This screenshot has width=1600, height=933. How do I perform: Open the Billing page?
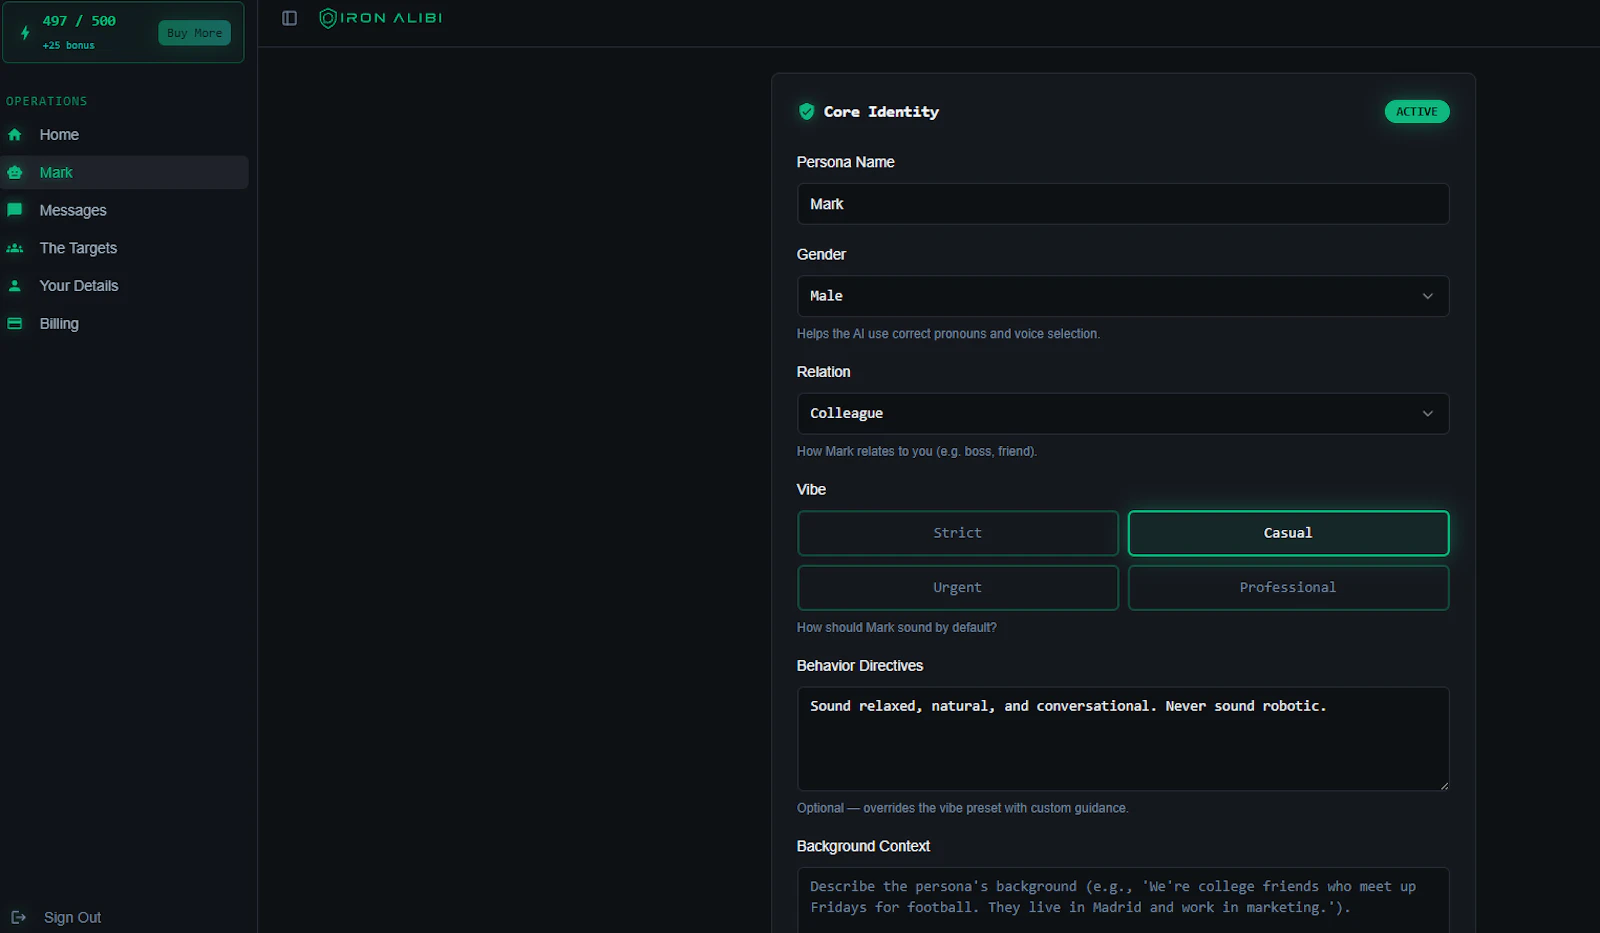pyautogui.click(x=124, y=324)
